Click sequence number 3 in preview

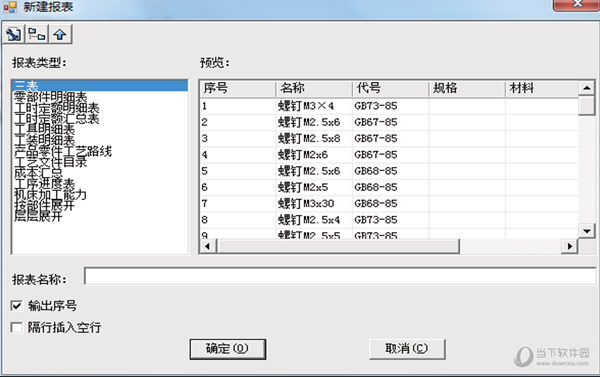pyautogui.click(x=204, y=139)
